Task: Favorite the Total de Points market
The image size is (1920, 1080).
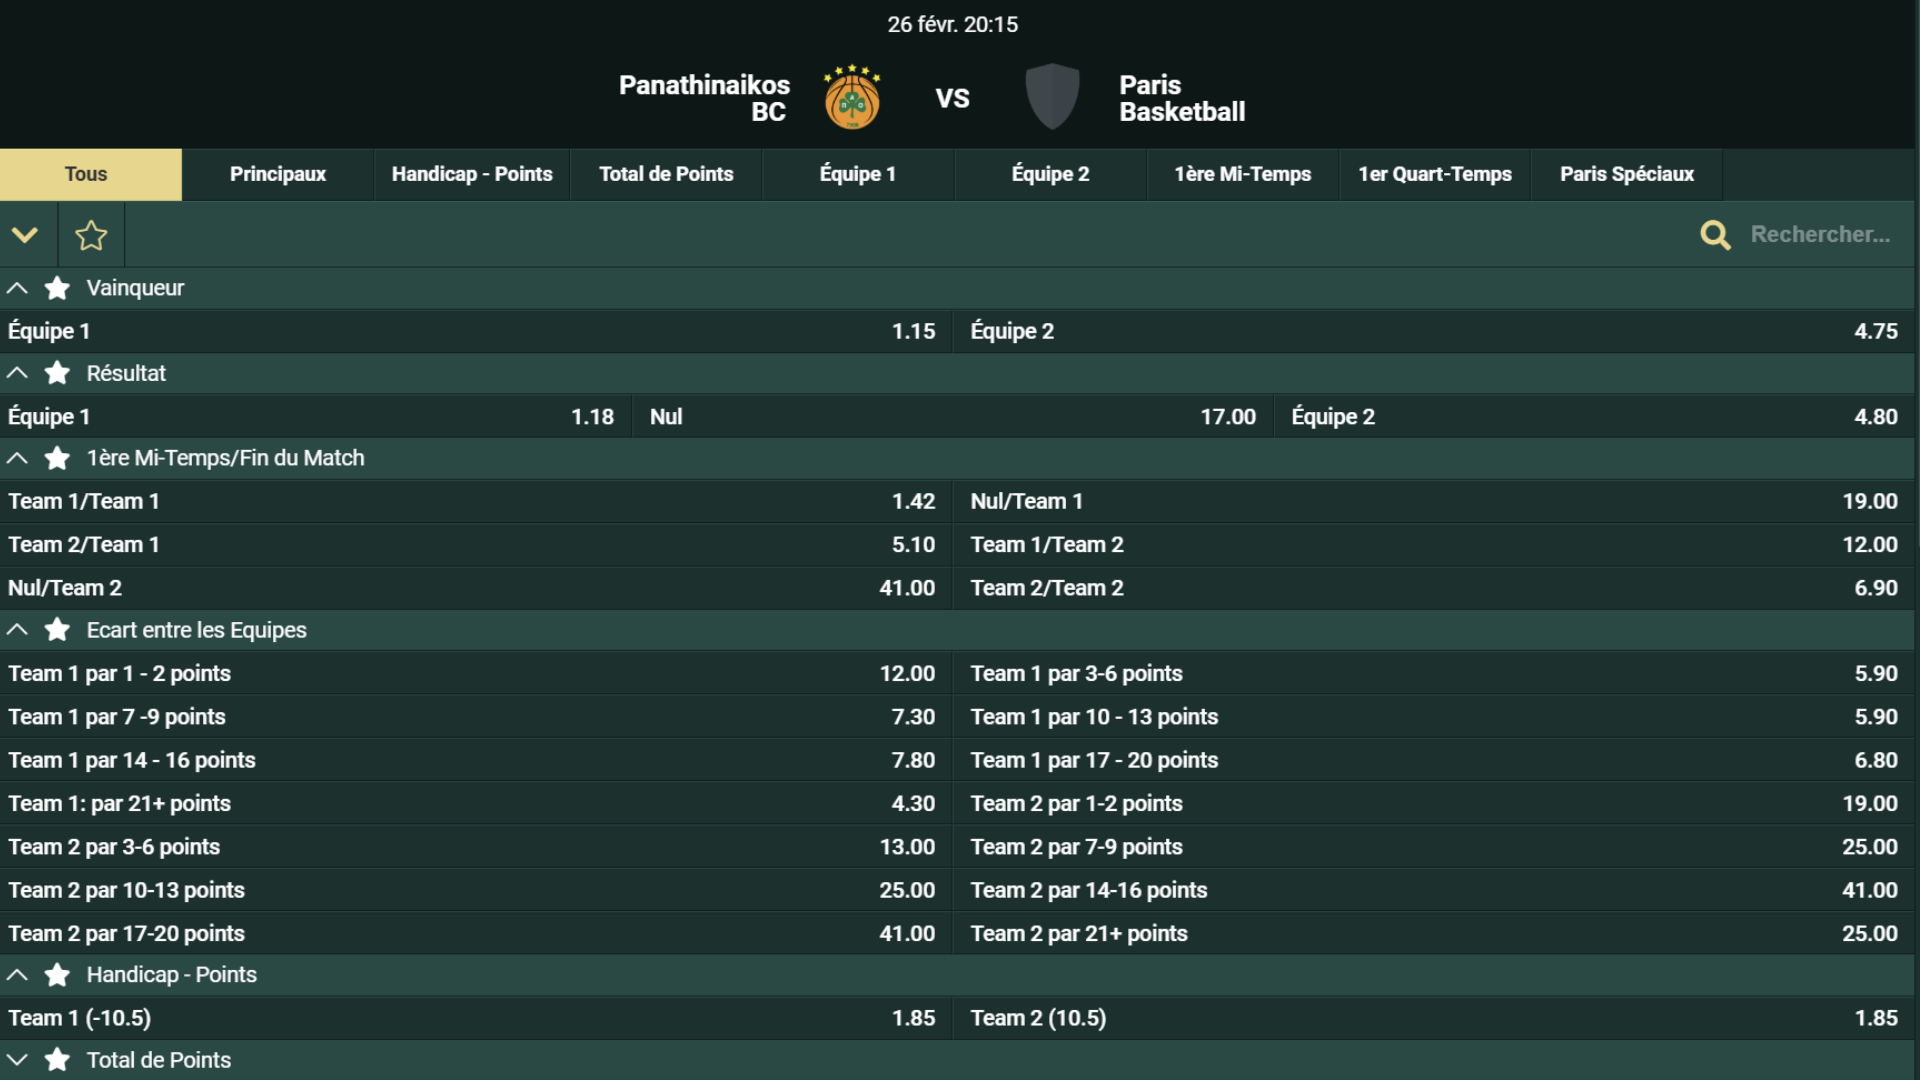Action: coord(57,1060)
